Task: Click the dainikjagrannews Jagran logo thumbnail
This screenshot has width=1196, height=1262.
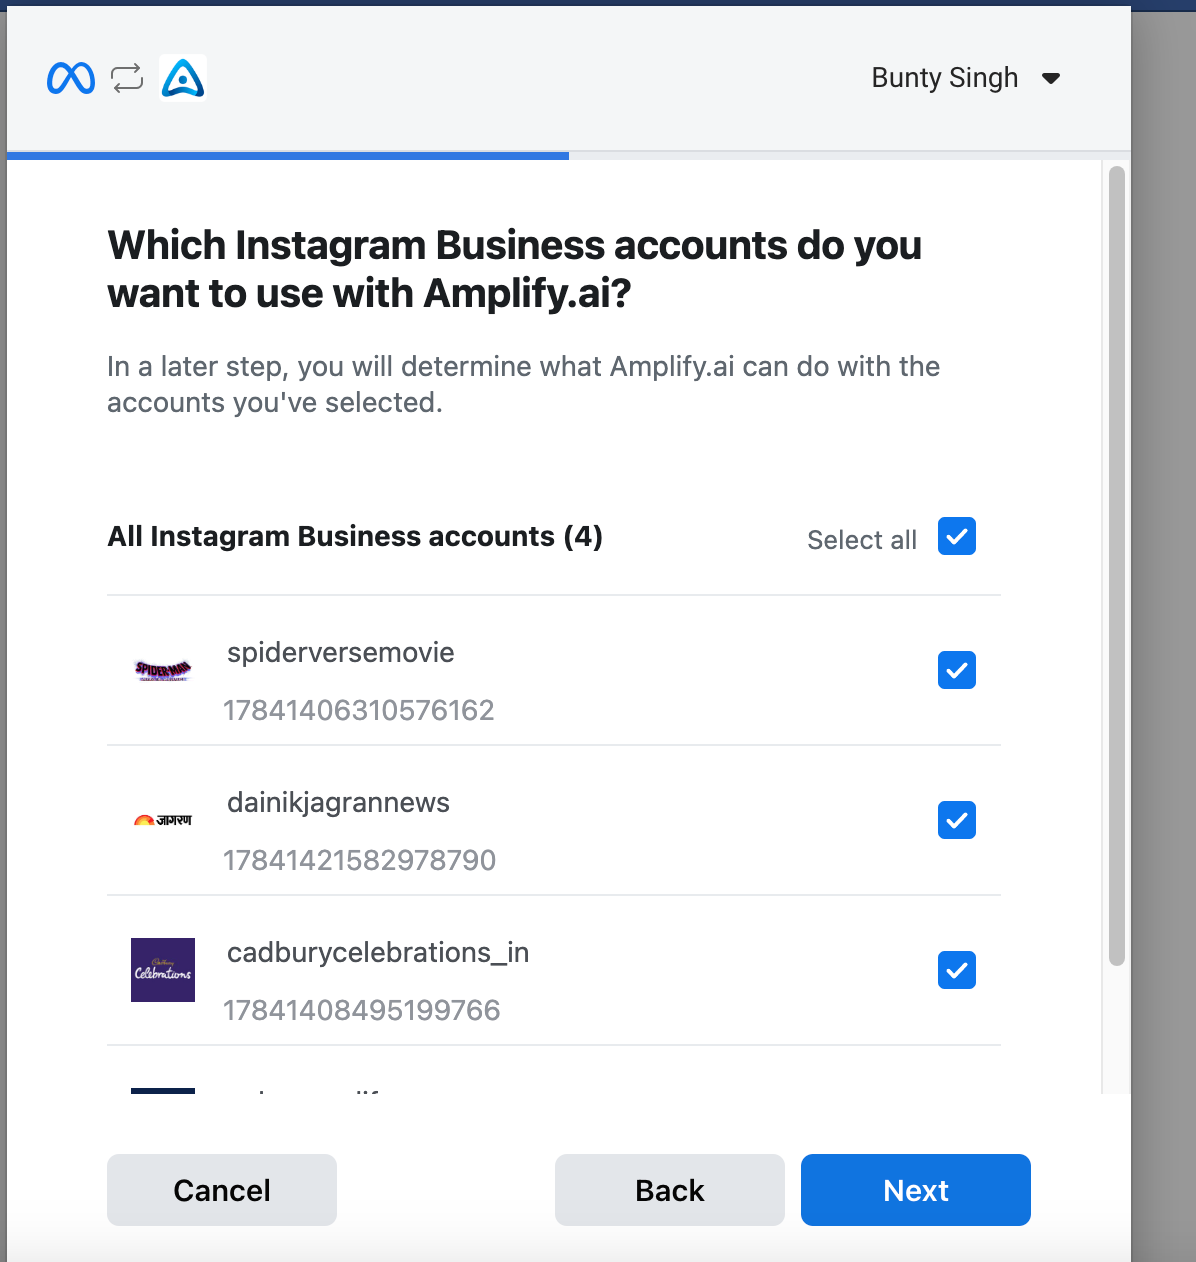Action: tap(163, 820)
